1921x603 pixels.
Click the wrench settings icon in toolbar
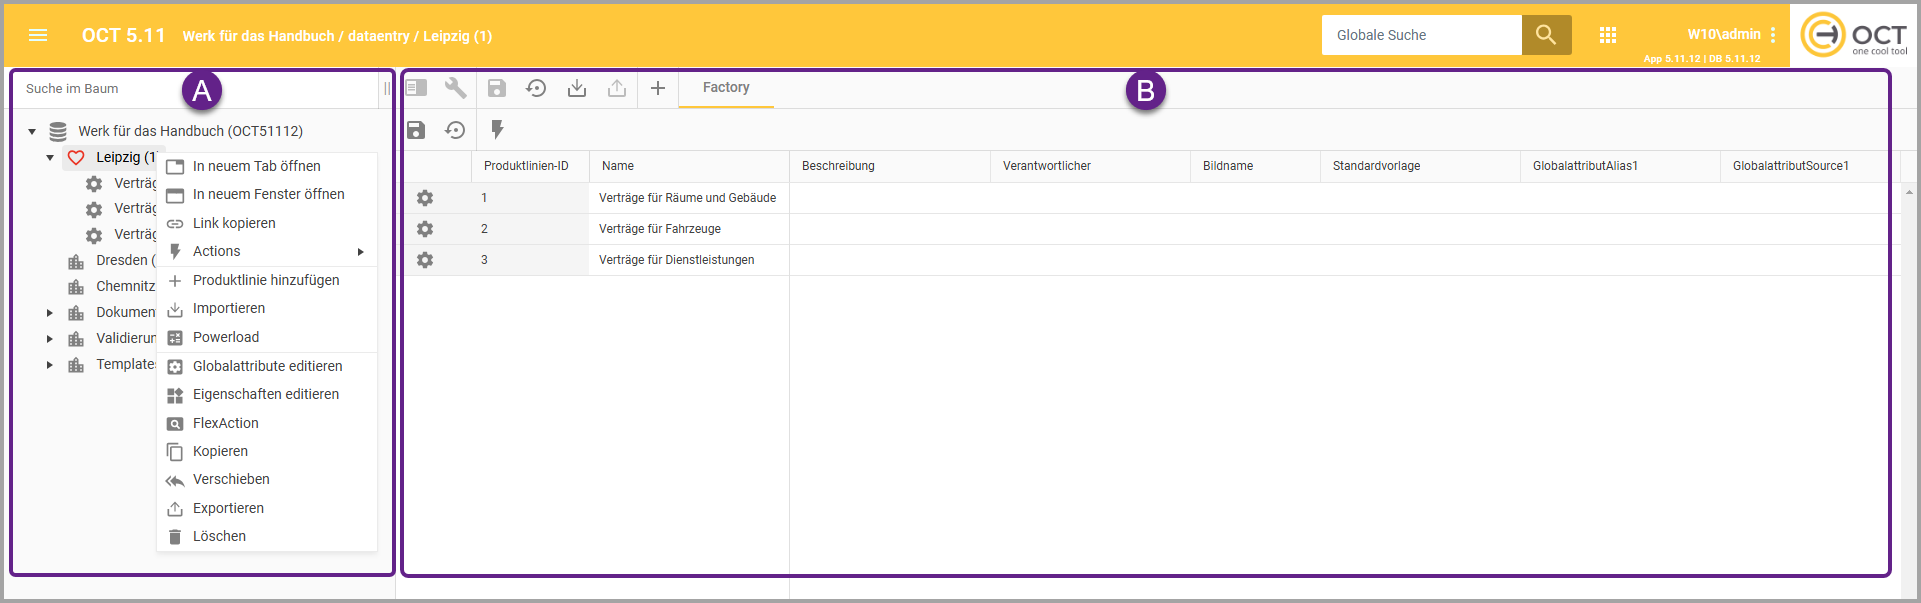[x=456, y=88]
